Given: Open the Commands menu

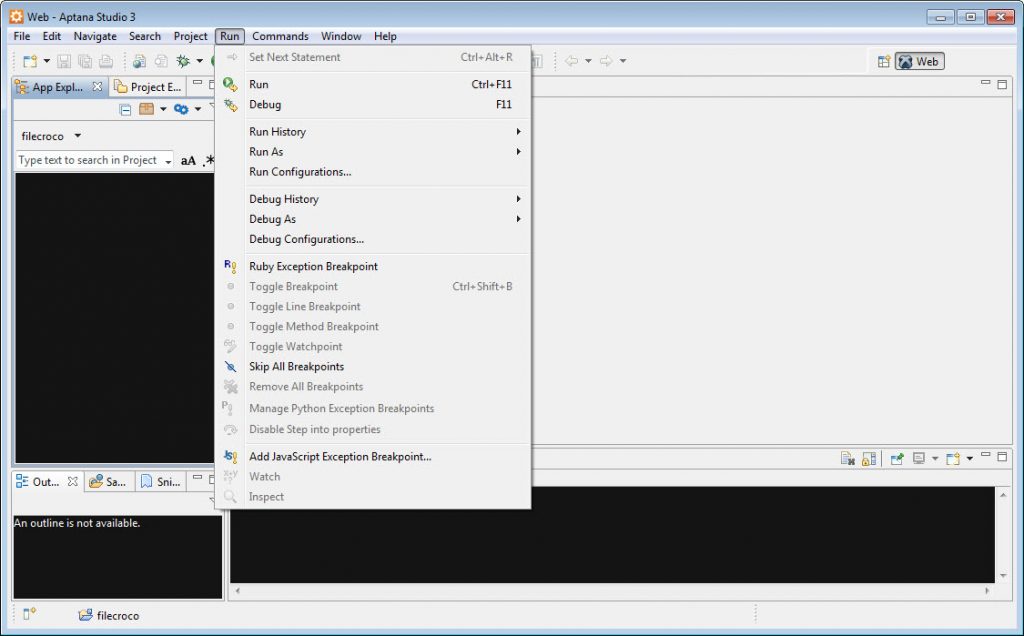Looking at the screenshot, I should (280, 37).
